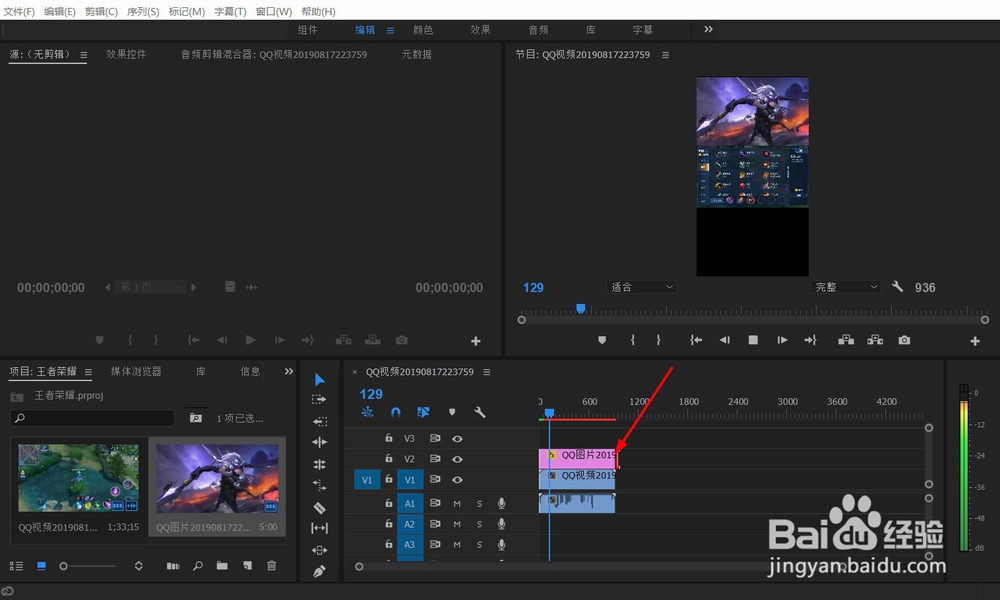The image size is (1000, 600).
Task: Toggle V3 track output eye
Action: pos(457,439)
